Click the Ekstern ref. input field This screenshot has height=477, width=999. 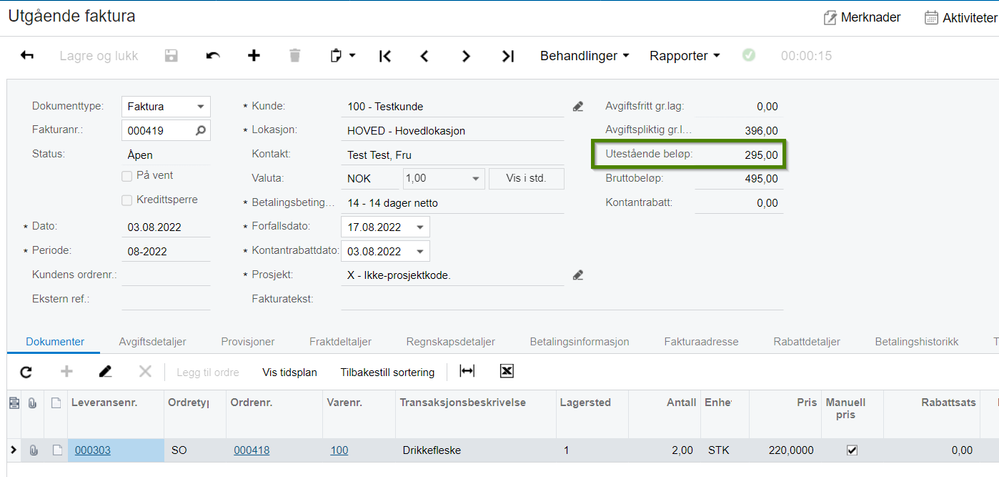point(166,299)
